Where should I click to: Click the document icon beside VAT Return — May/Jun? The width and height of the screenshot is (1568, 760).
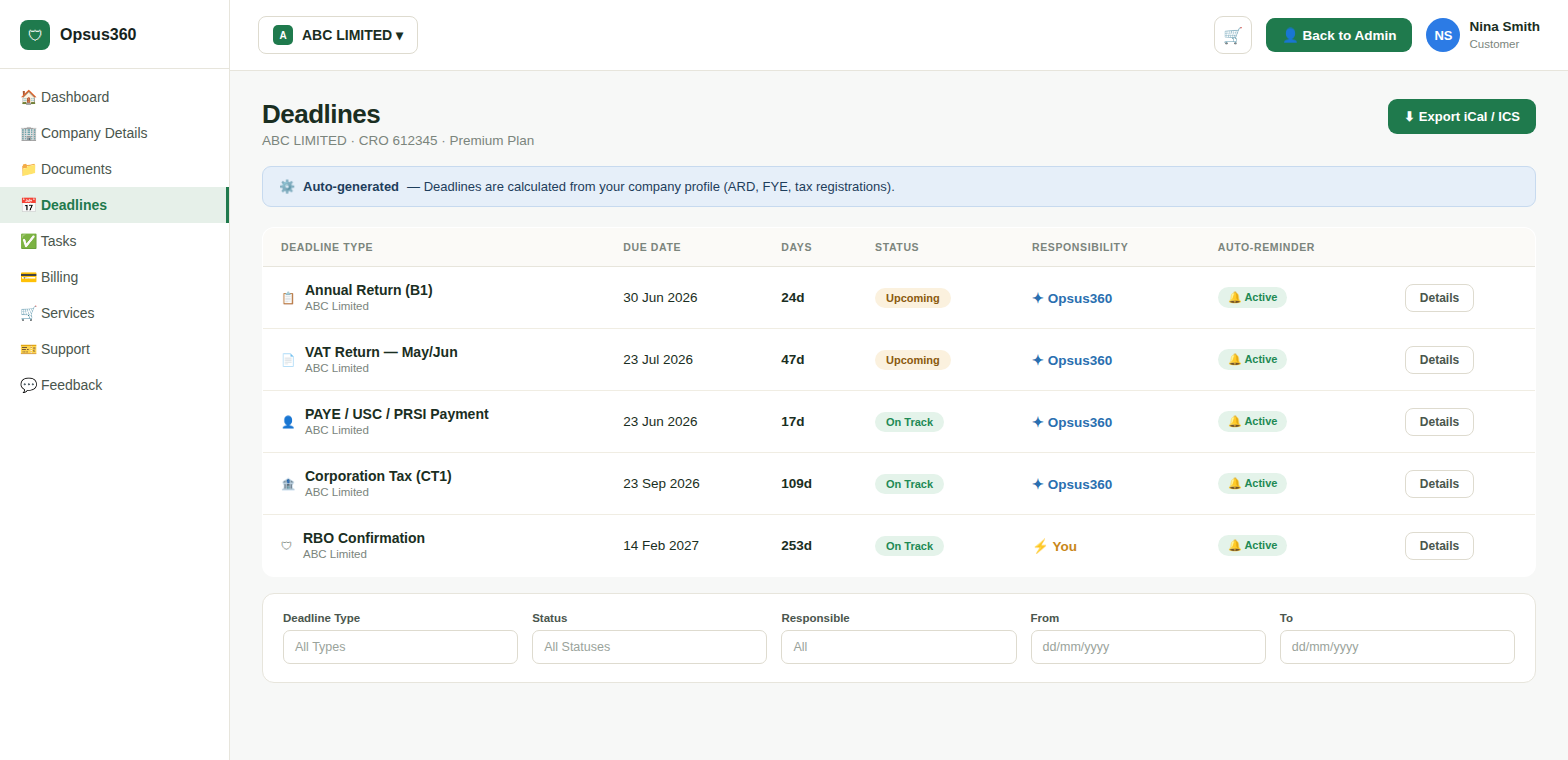coord(288,360)
